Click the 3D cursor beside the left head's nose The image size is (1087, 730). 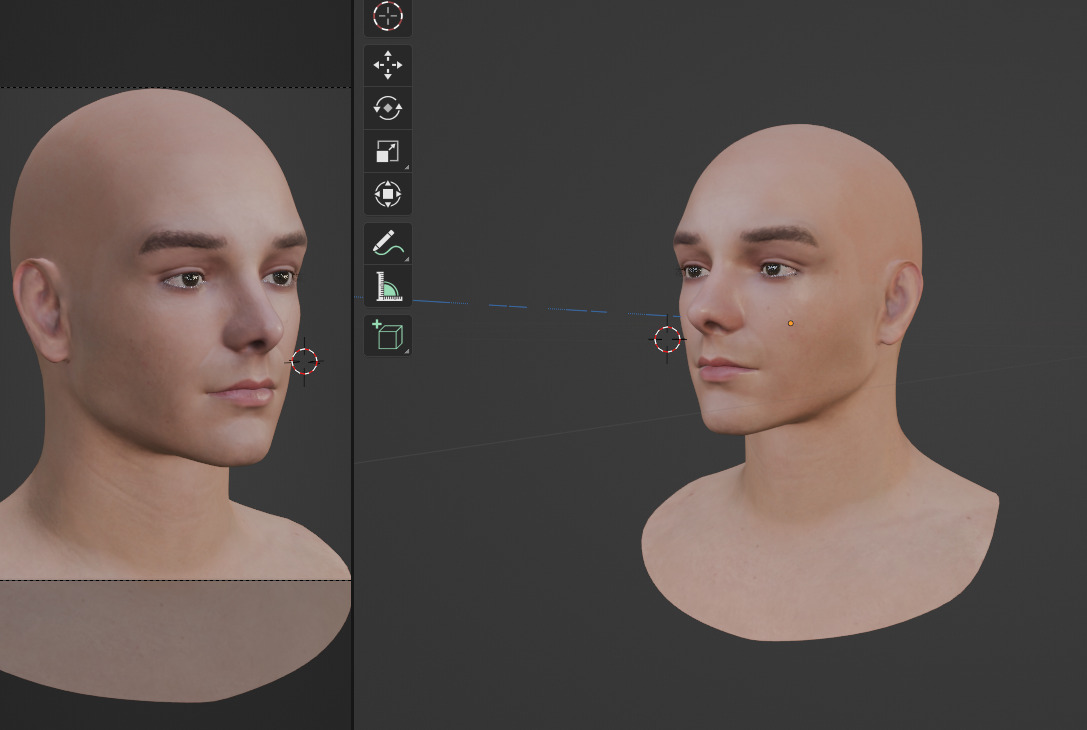tap(304, 361)
